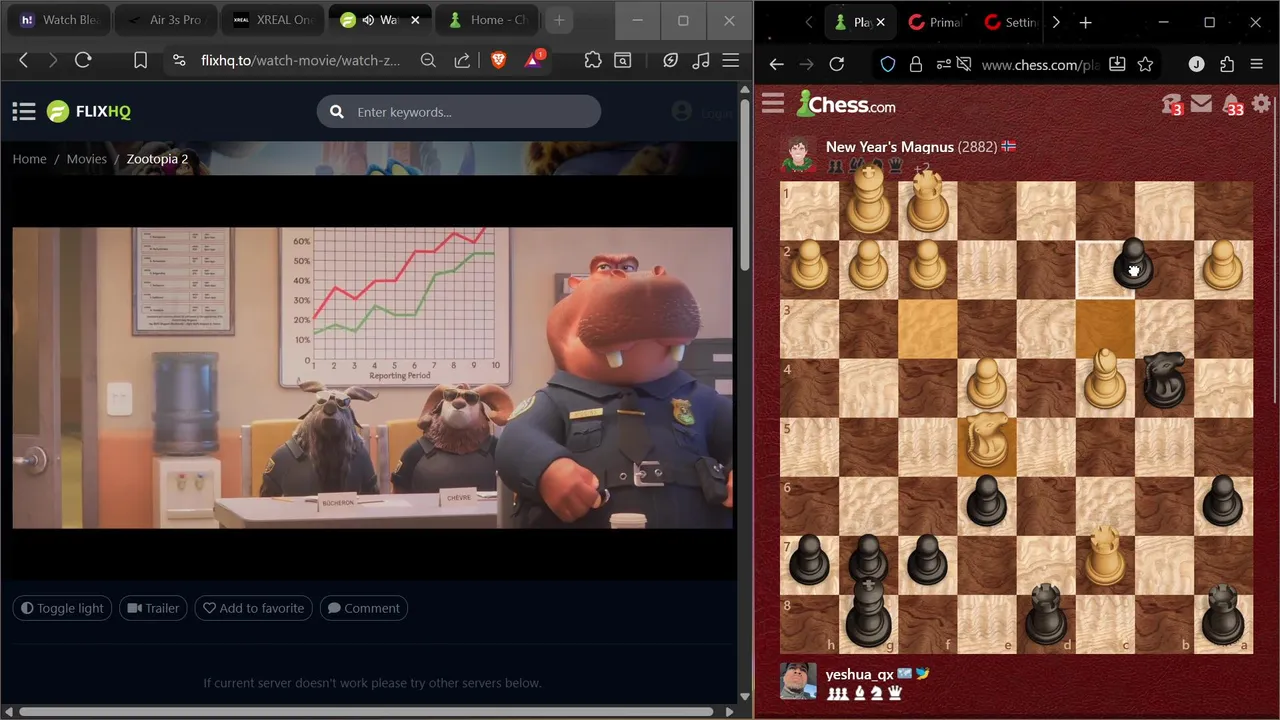Screen dimensions: 1280x720
Task: Switch to the Home - Chess tab in Brave
Action: [x=488, y=20]
